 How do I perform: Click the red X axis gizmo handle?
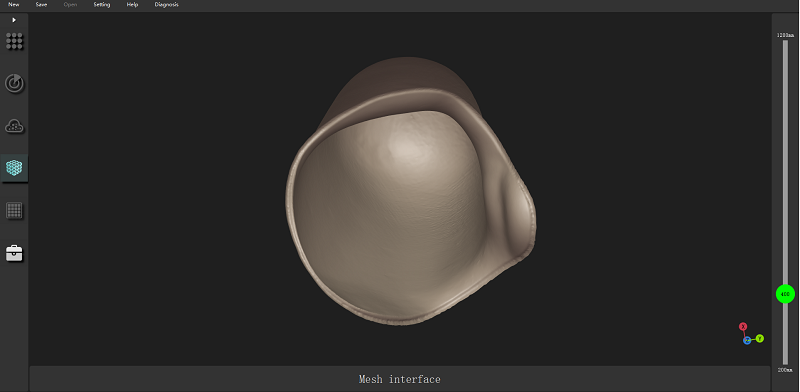click(743, 326)
